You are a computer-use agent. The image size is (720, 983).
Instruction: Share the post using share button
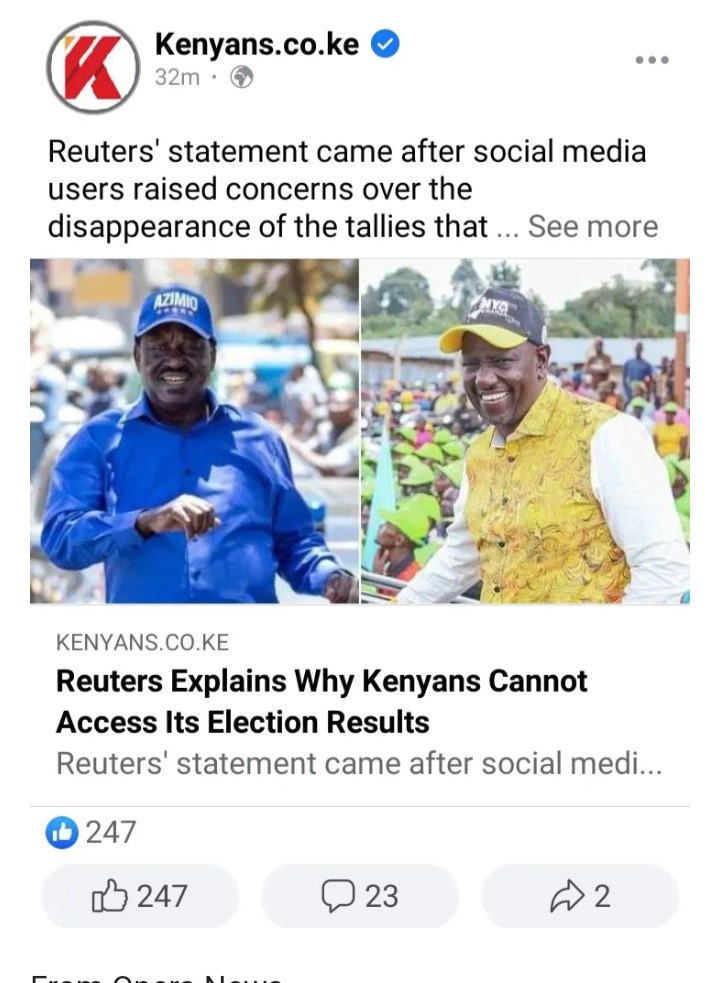(x=580, y=896)
